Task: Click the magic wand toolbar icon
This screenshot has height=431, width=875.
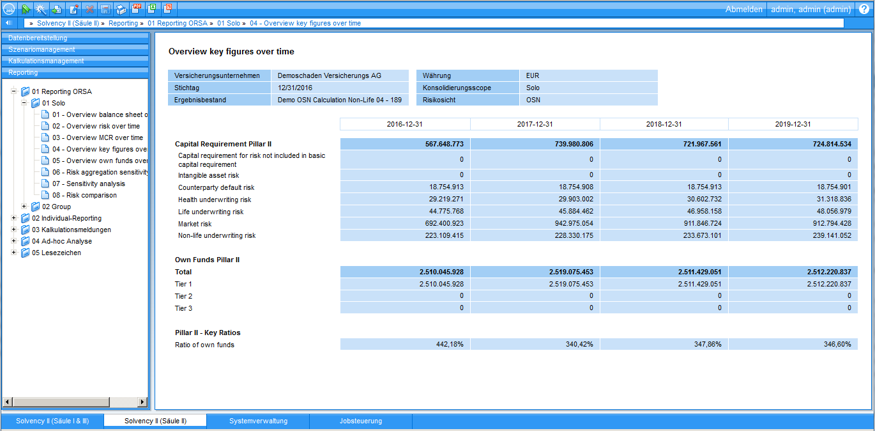Action: click(x=42, y=9)
